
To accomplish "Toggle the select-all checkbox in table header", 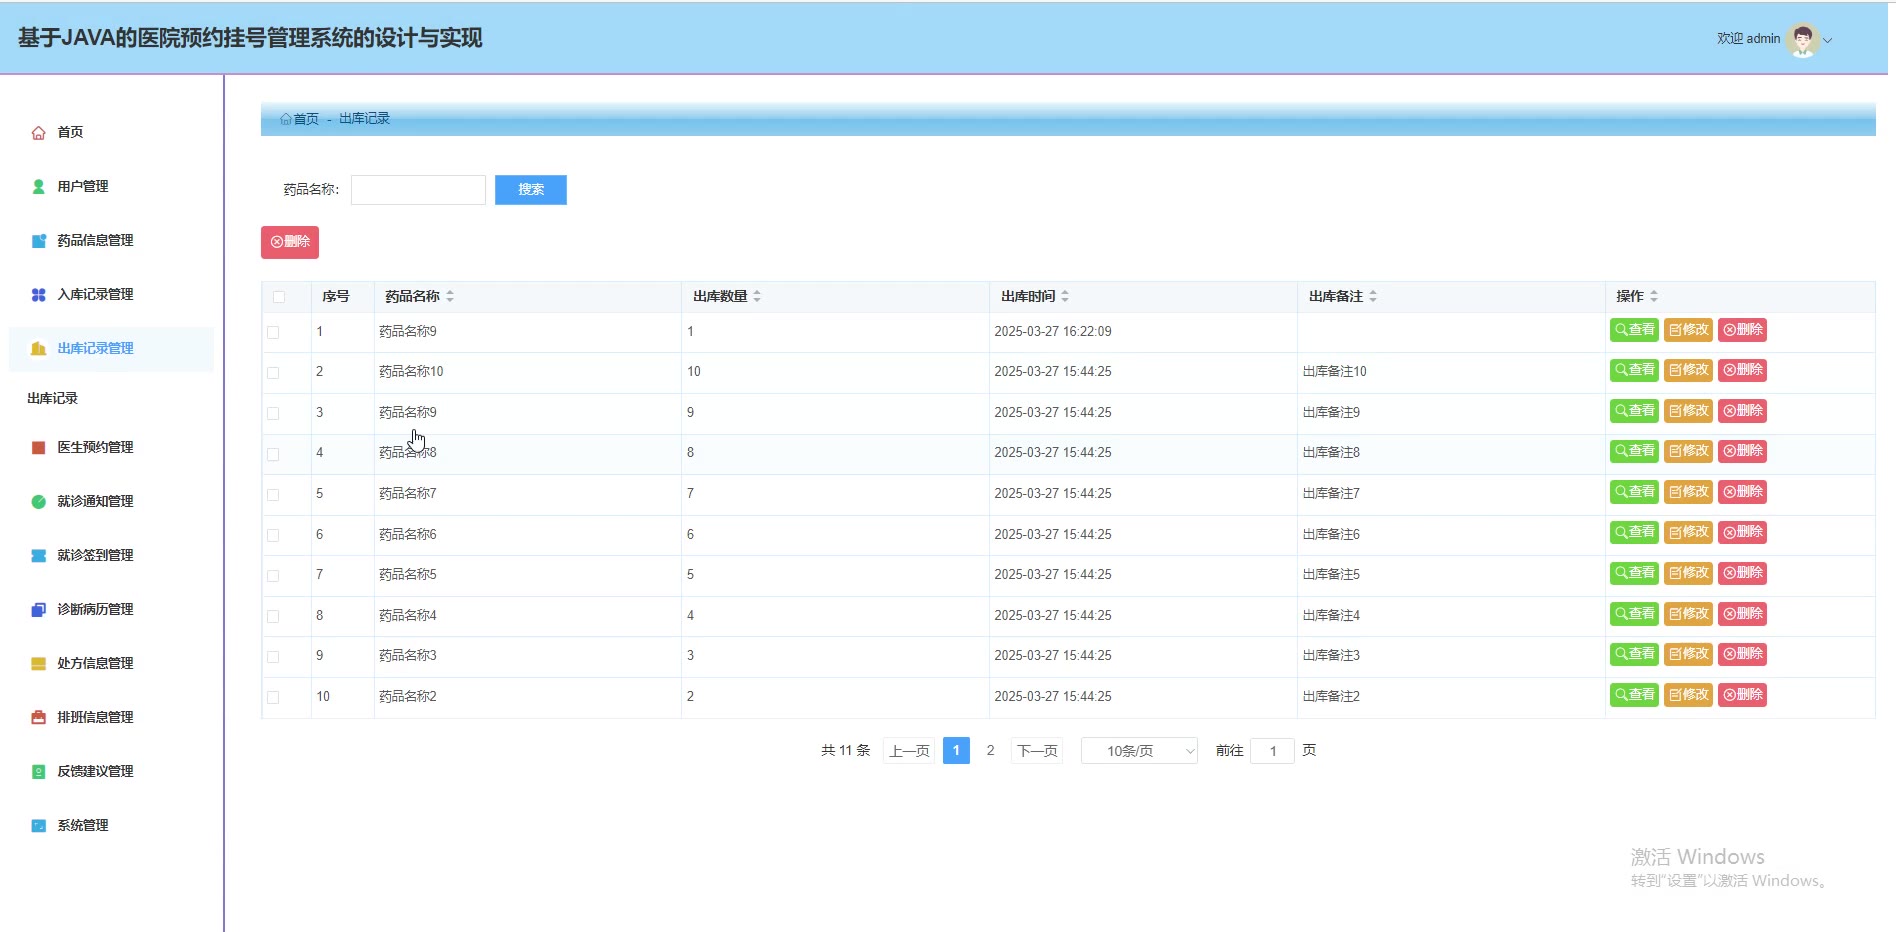I will (279, 297).
